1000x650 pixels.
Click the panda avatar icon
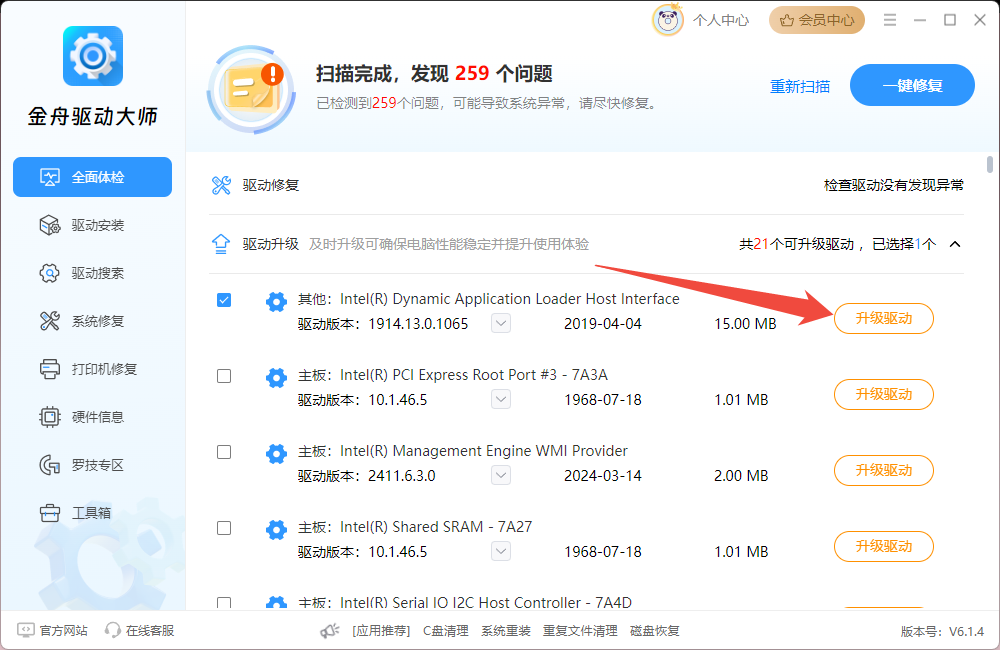668,19
